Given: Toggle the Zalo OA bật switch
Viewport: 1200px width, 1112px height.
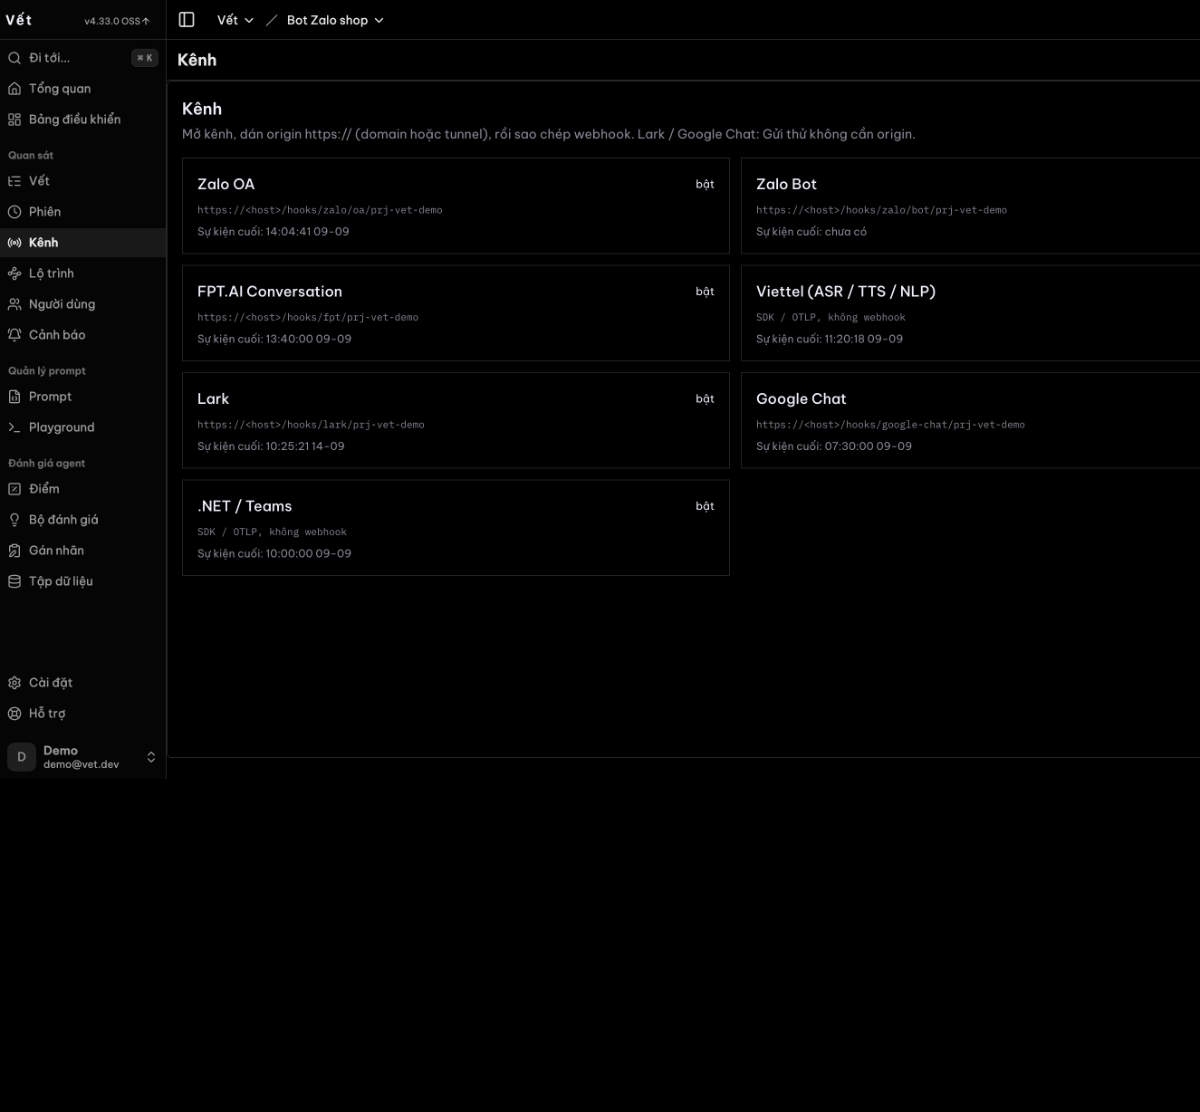Looking at the screenshot, I should pos(705,184).
